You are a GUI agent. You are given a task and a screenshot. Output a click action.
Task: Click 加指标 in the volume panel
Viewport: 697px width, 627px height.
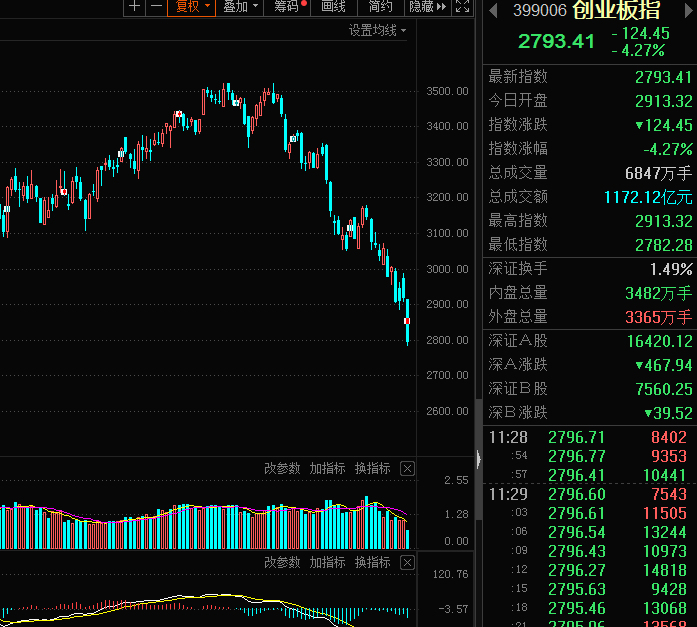327,468
